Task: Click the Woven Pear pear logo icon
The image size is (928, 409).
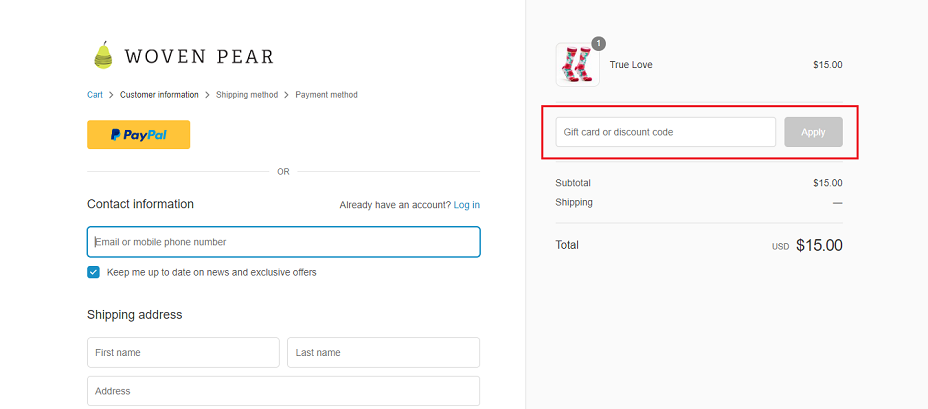Action: [103, 55]
